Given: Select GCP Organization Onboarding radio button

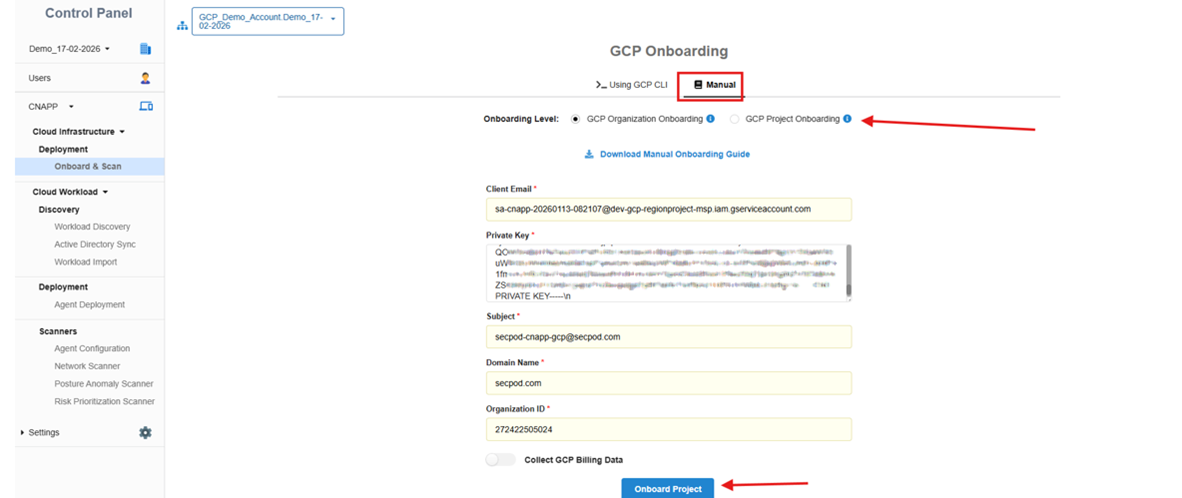Looking at the screenshot, I should pos(575,119).
